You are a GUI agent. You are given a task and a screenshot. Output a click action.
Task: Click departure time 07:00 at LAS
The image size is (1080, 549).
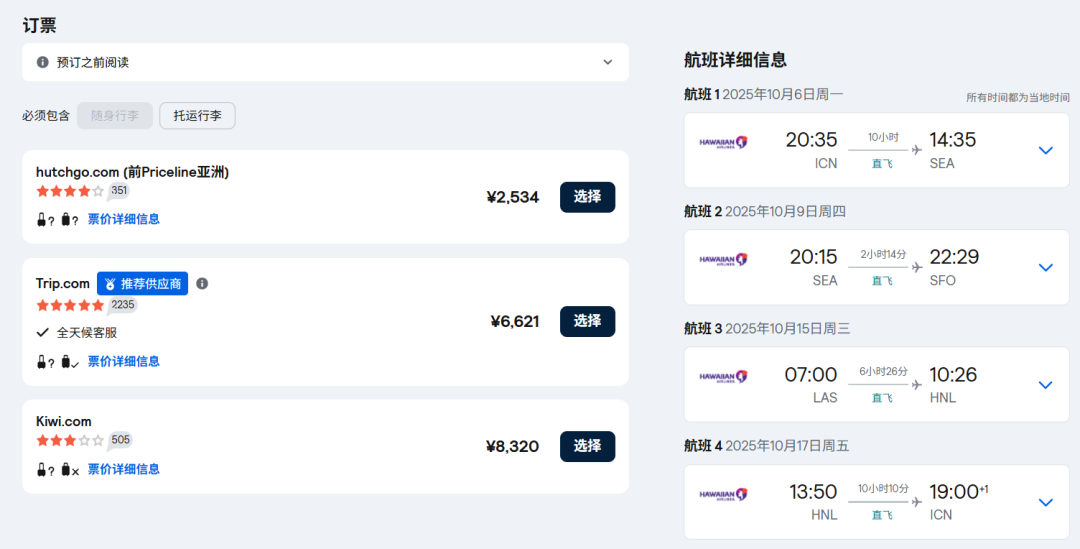[811, 375]
